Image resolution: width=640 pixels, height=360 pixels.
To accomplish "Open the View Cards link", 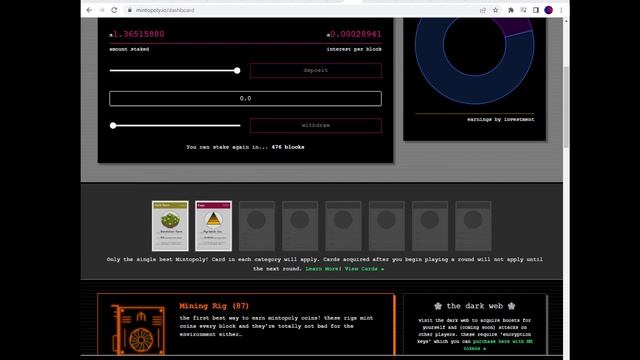I will (364, 269).
